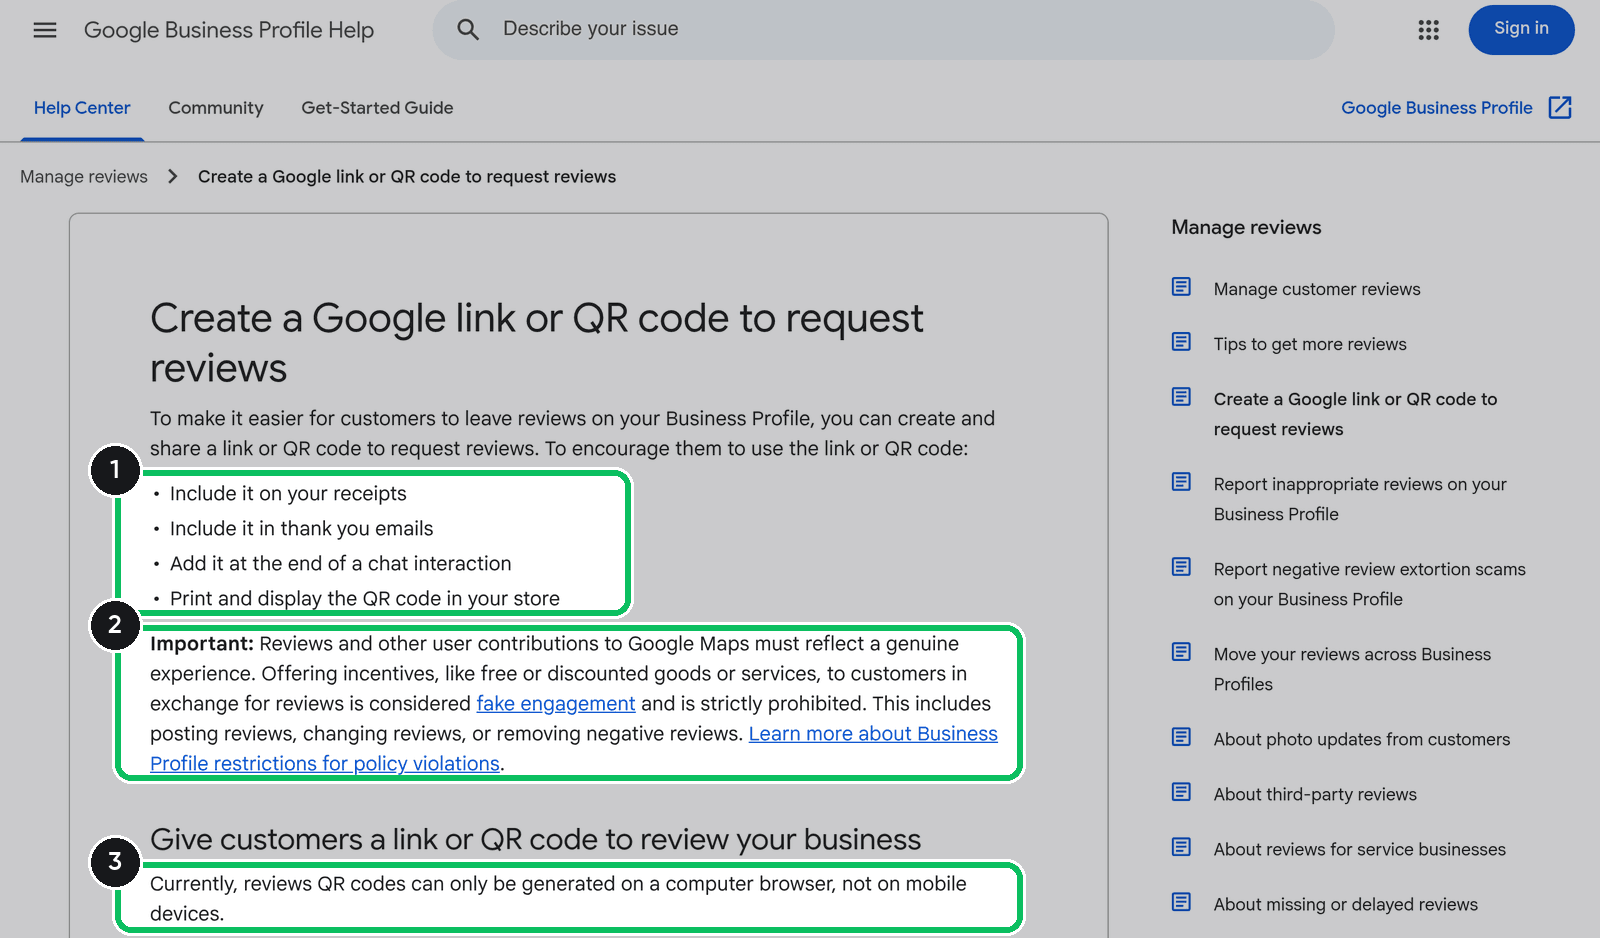Viewport: 1600px width, 938px height.
Task: Open the fake engagement link
Action: coord(556,704)
